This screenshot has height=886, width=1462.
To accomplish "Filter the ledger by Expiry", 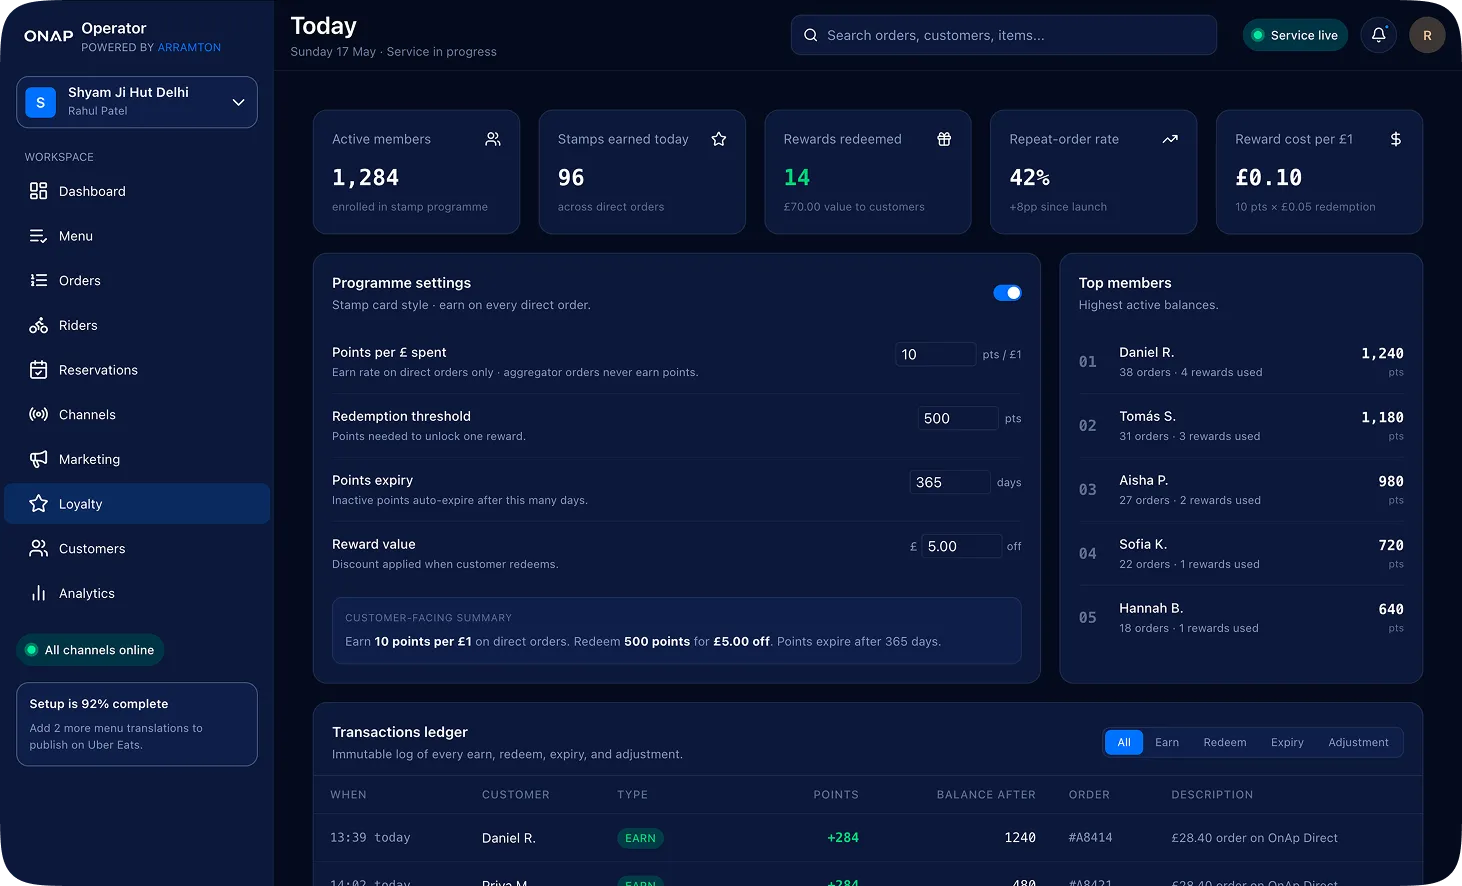I will (1287, 742).
